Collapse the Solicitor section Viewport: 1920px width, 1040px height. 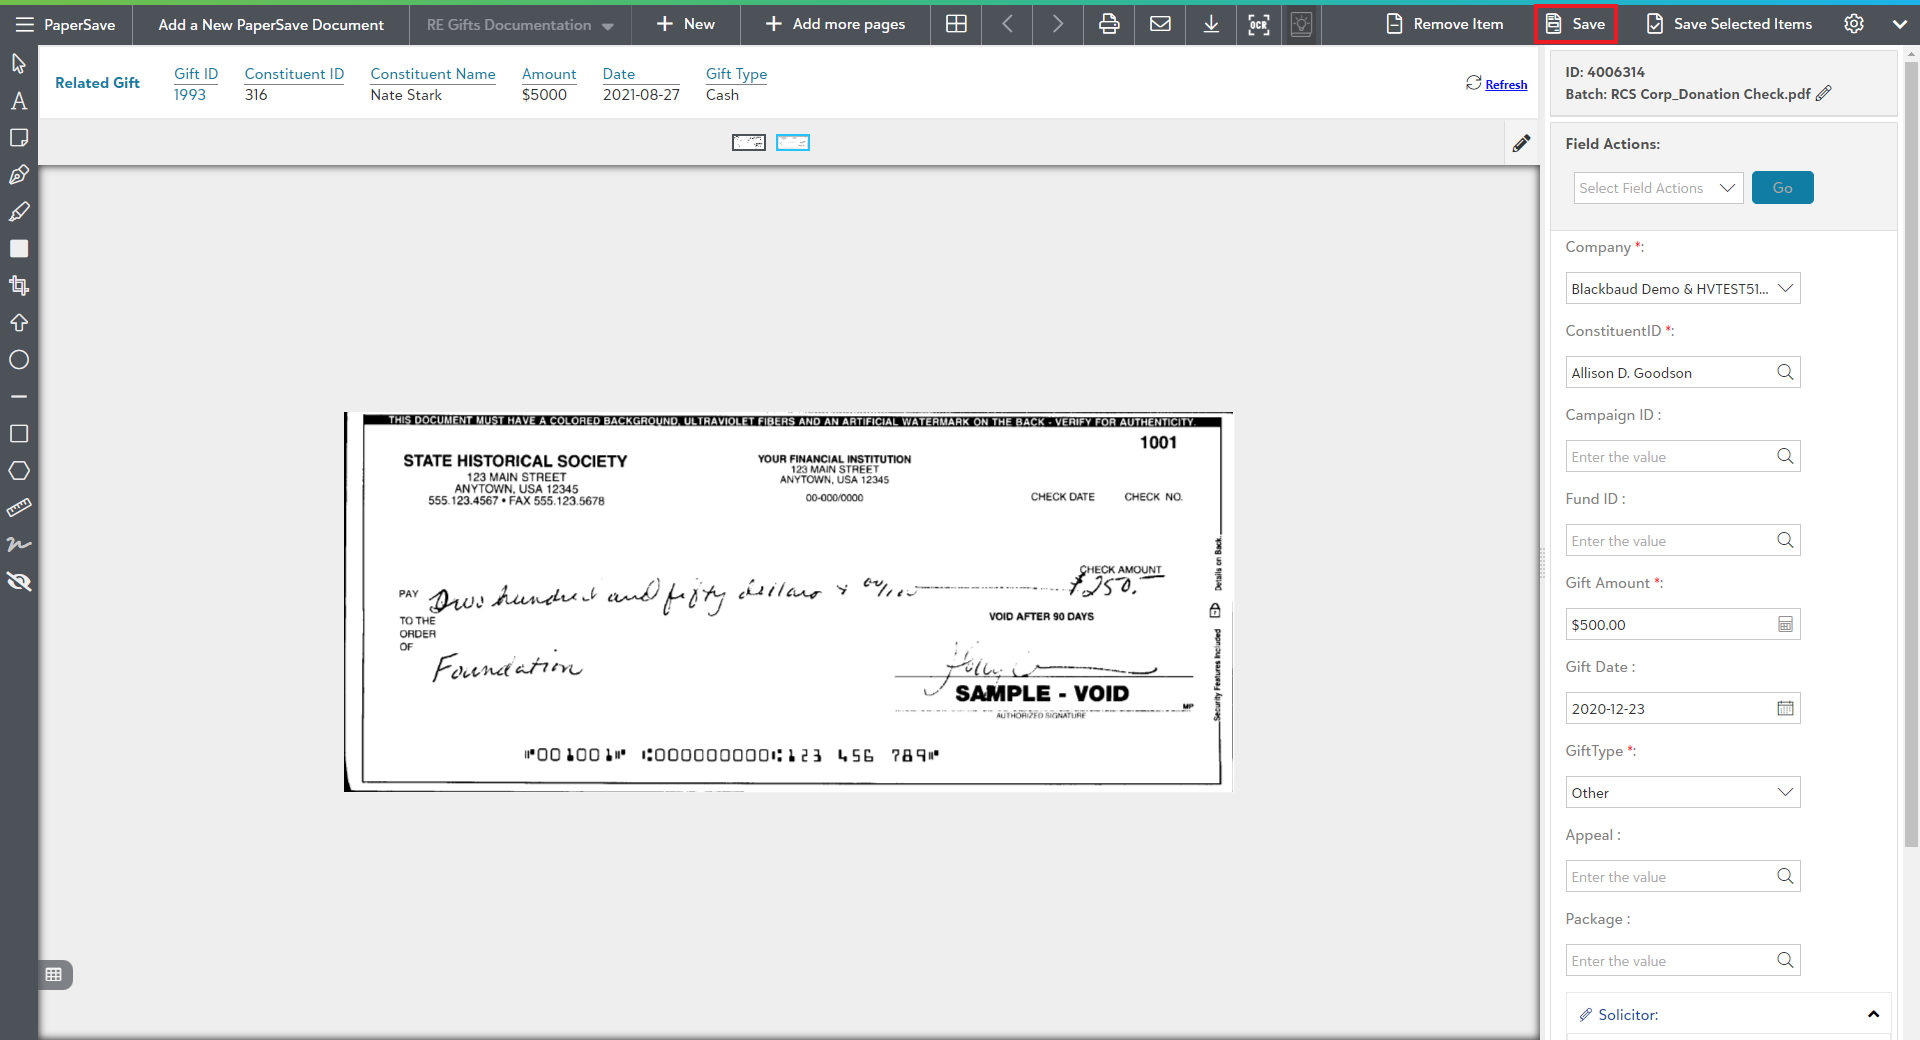[x=1873, y=1015]
